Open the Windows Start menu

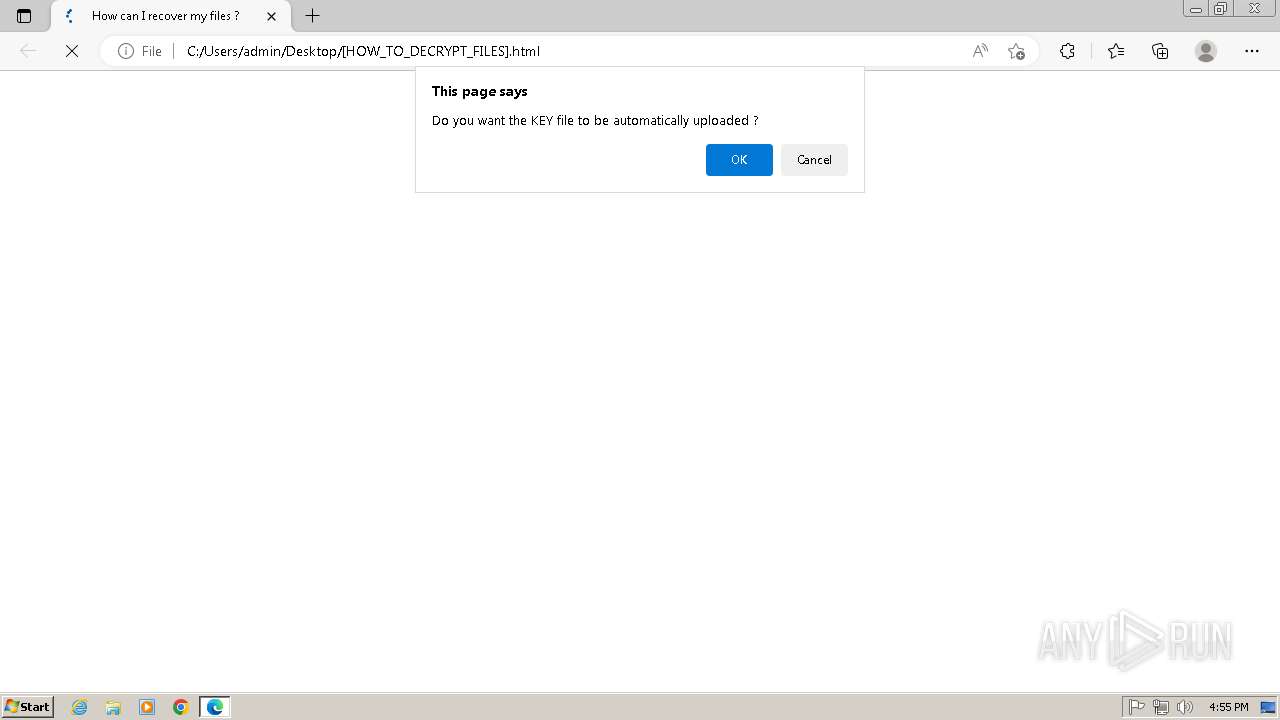coord(28,707)
